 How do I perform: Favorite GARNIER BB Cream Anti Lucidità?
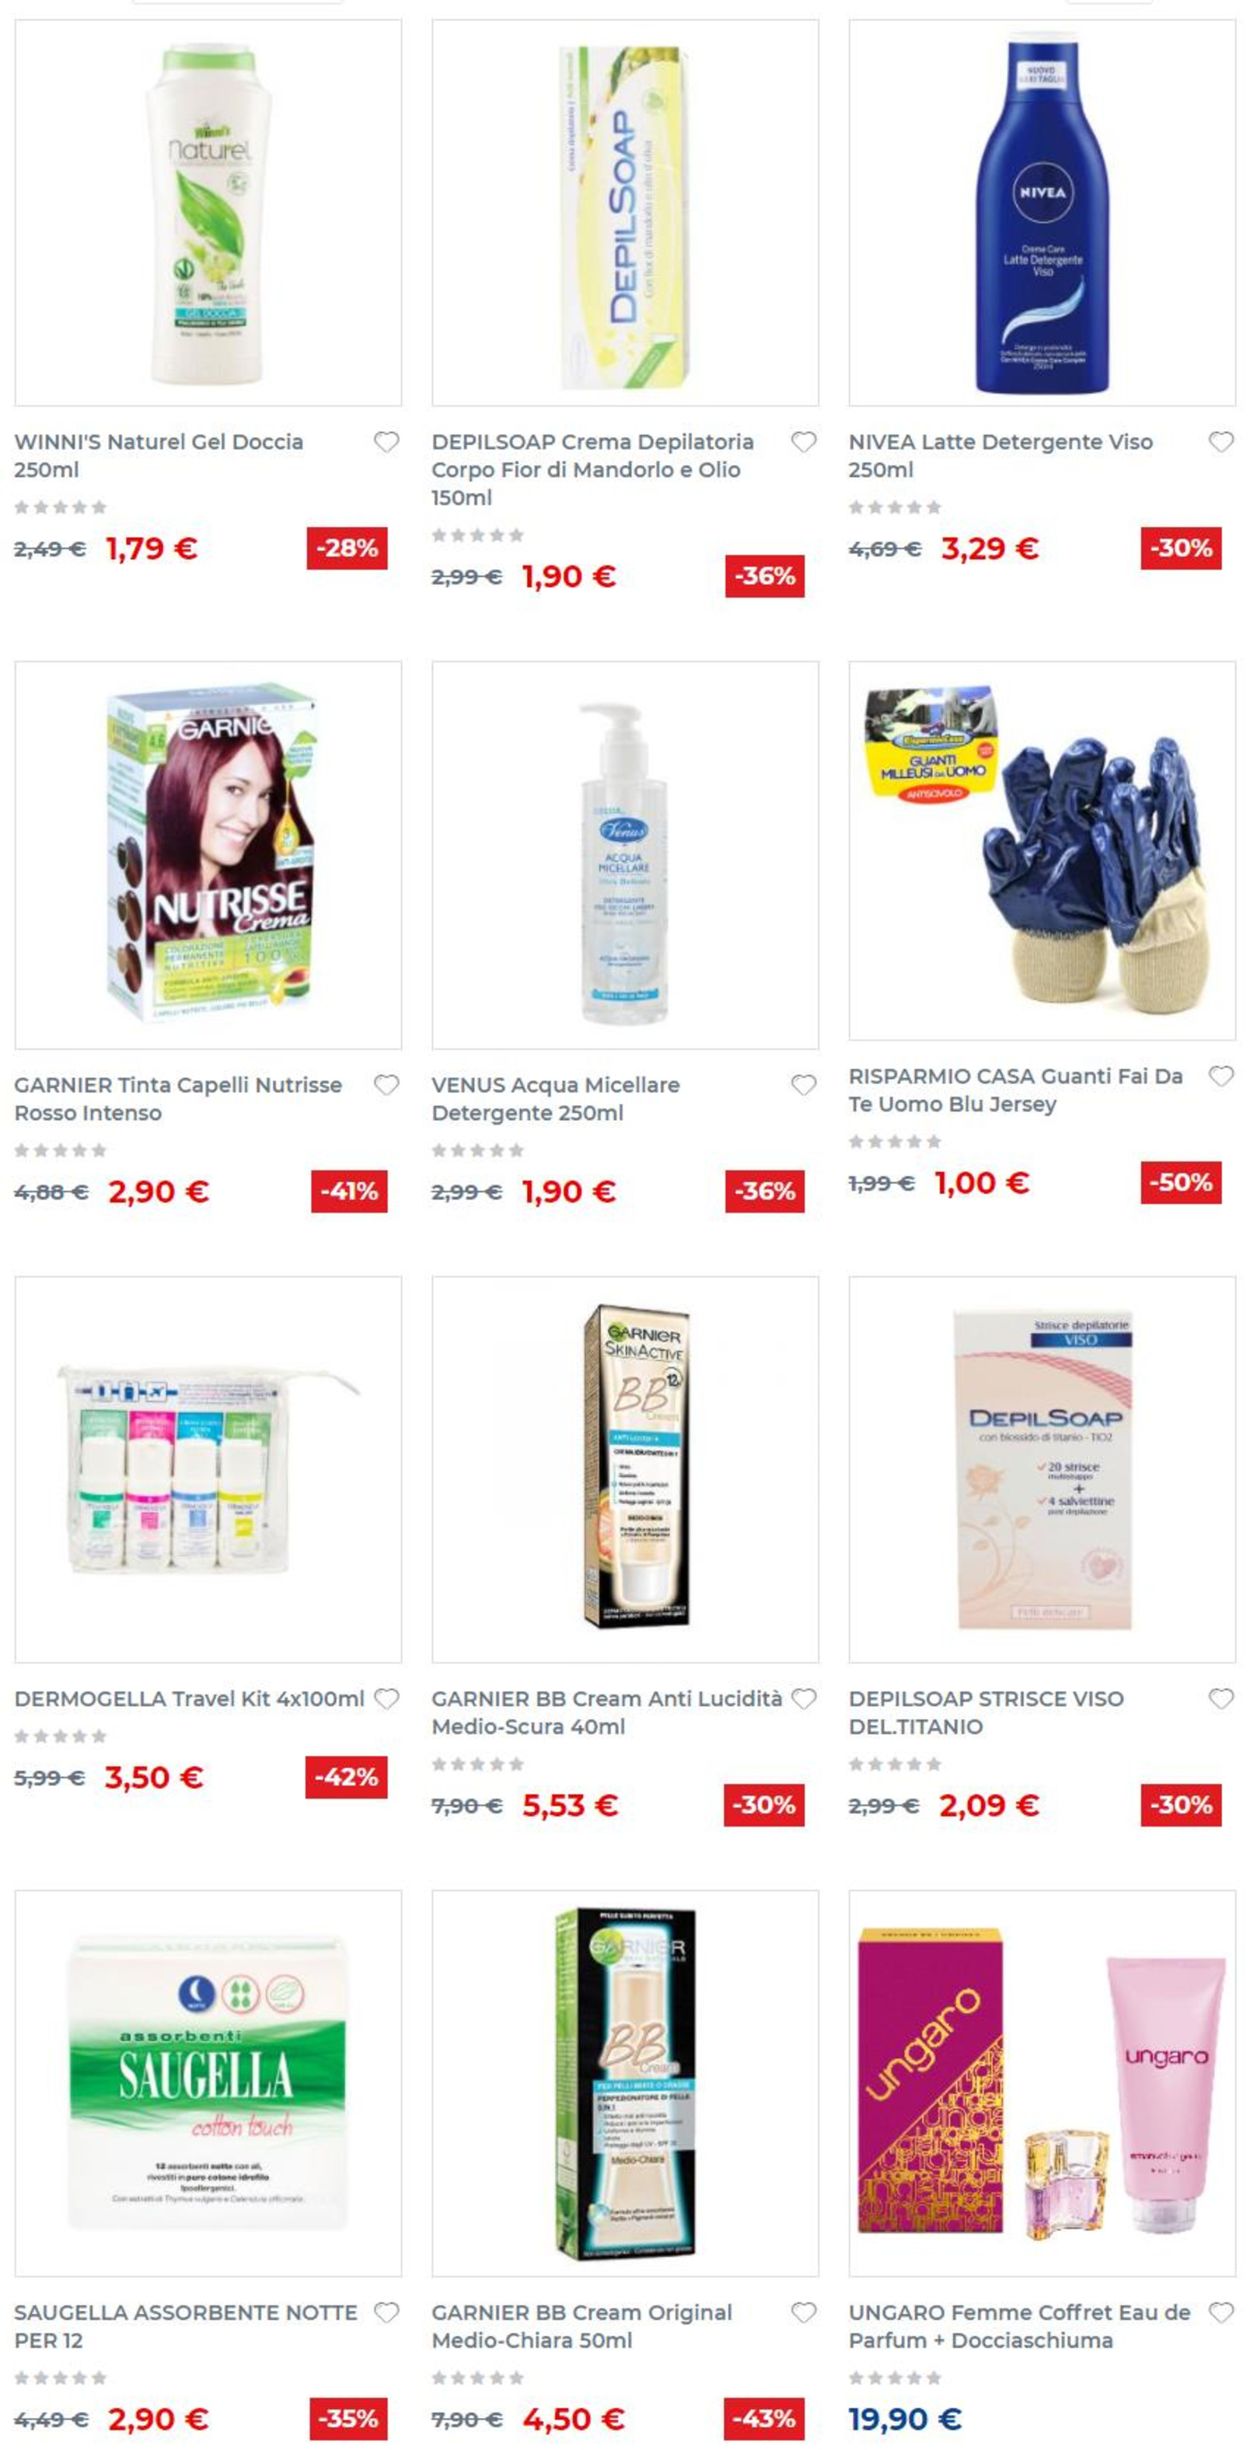pos(803,1699)
